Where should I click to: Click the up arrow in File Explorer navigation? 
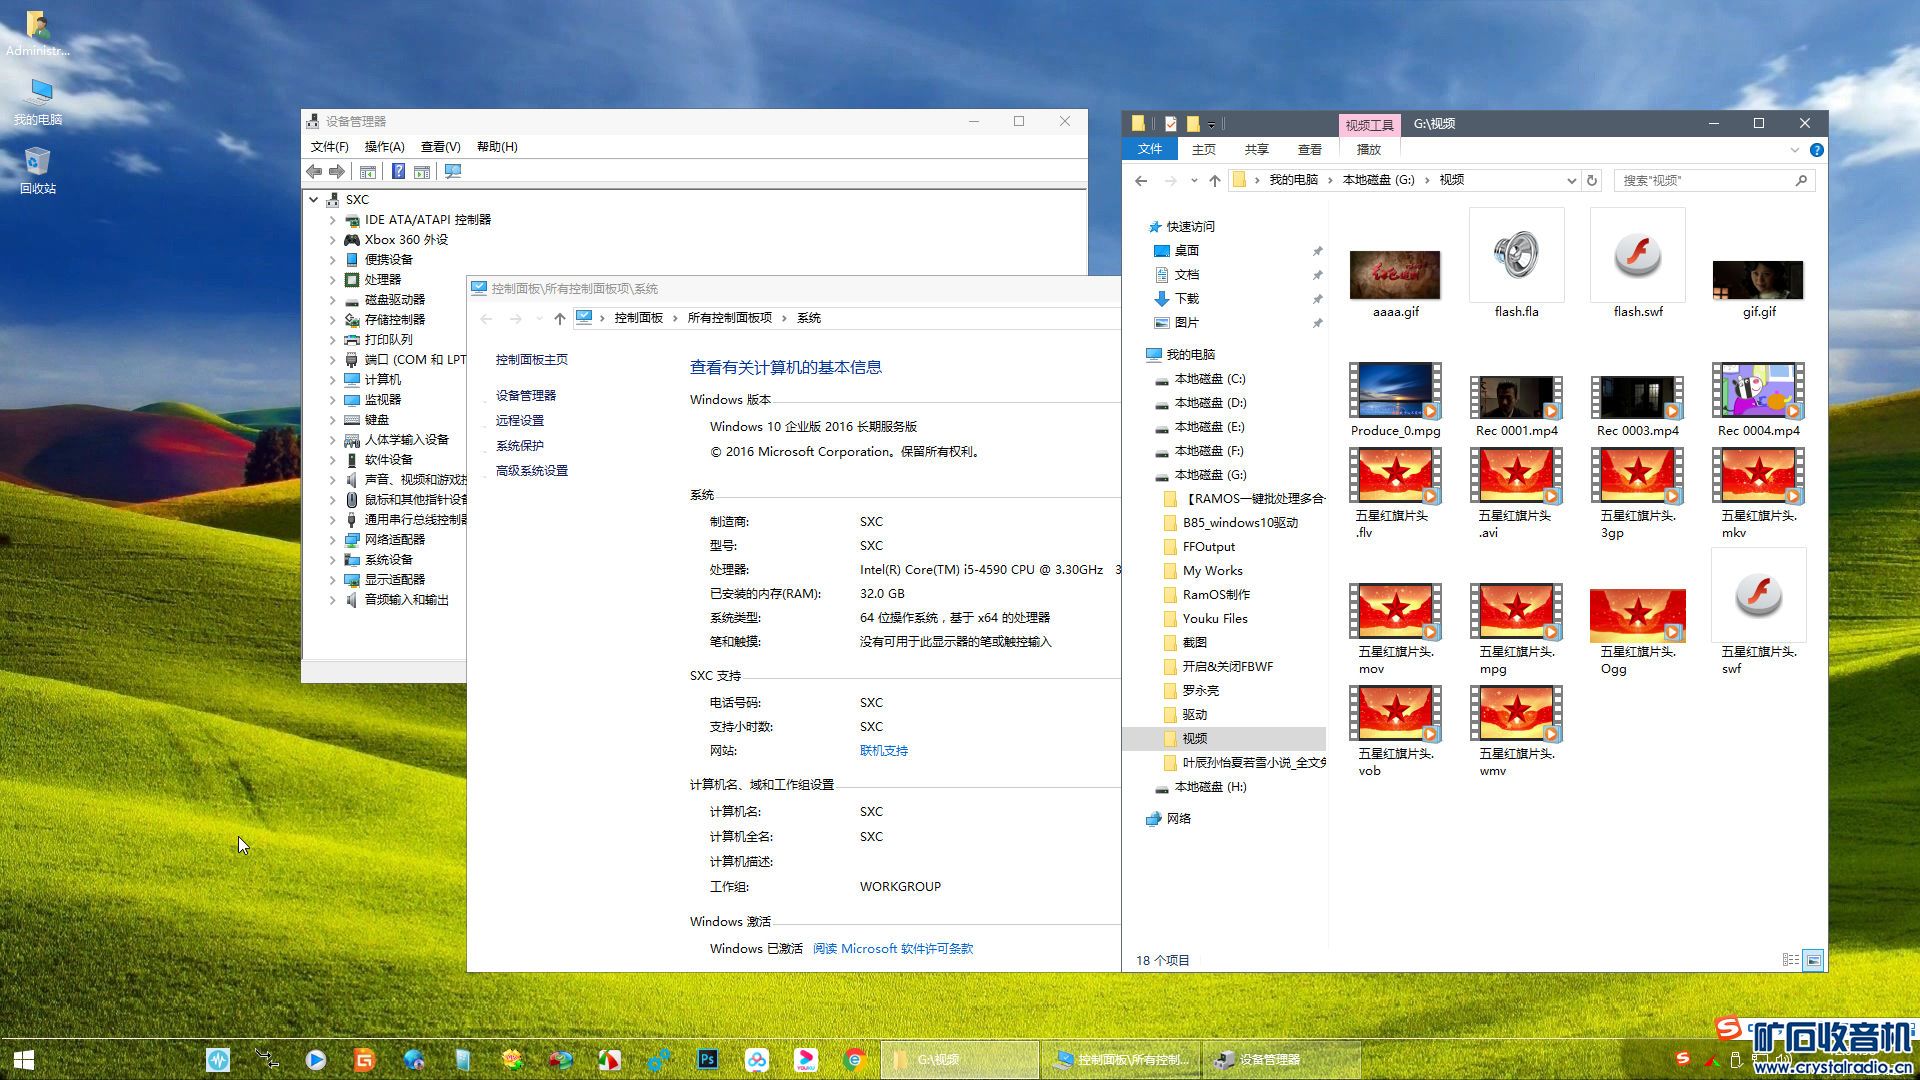point(1214,180)
